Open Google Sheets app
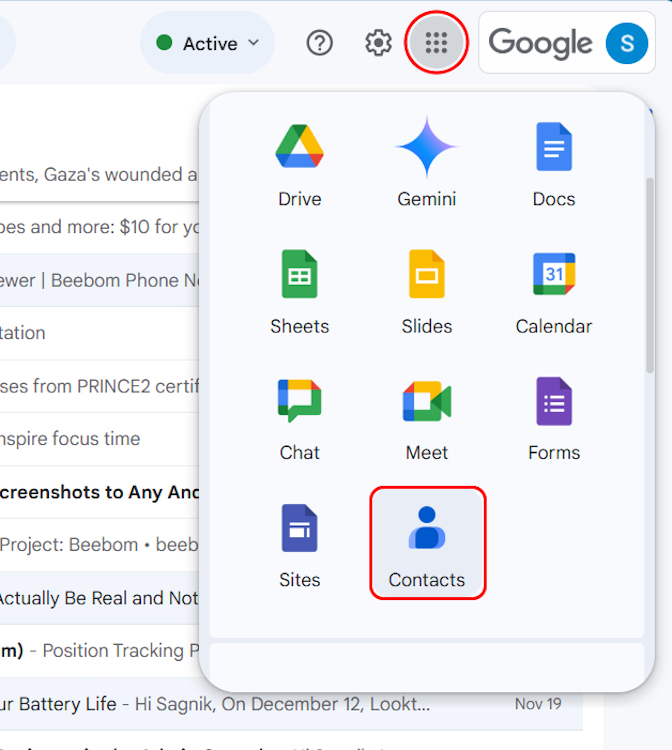This screenshot has height=750, width=672. coord(299,291)
